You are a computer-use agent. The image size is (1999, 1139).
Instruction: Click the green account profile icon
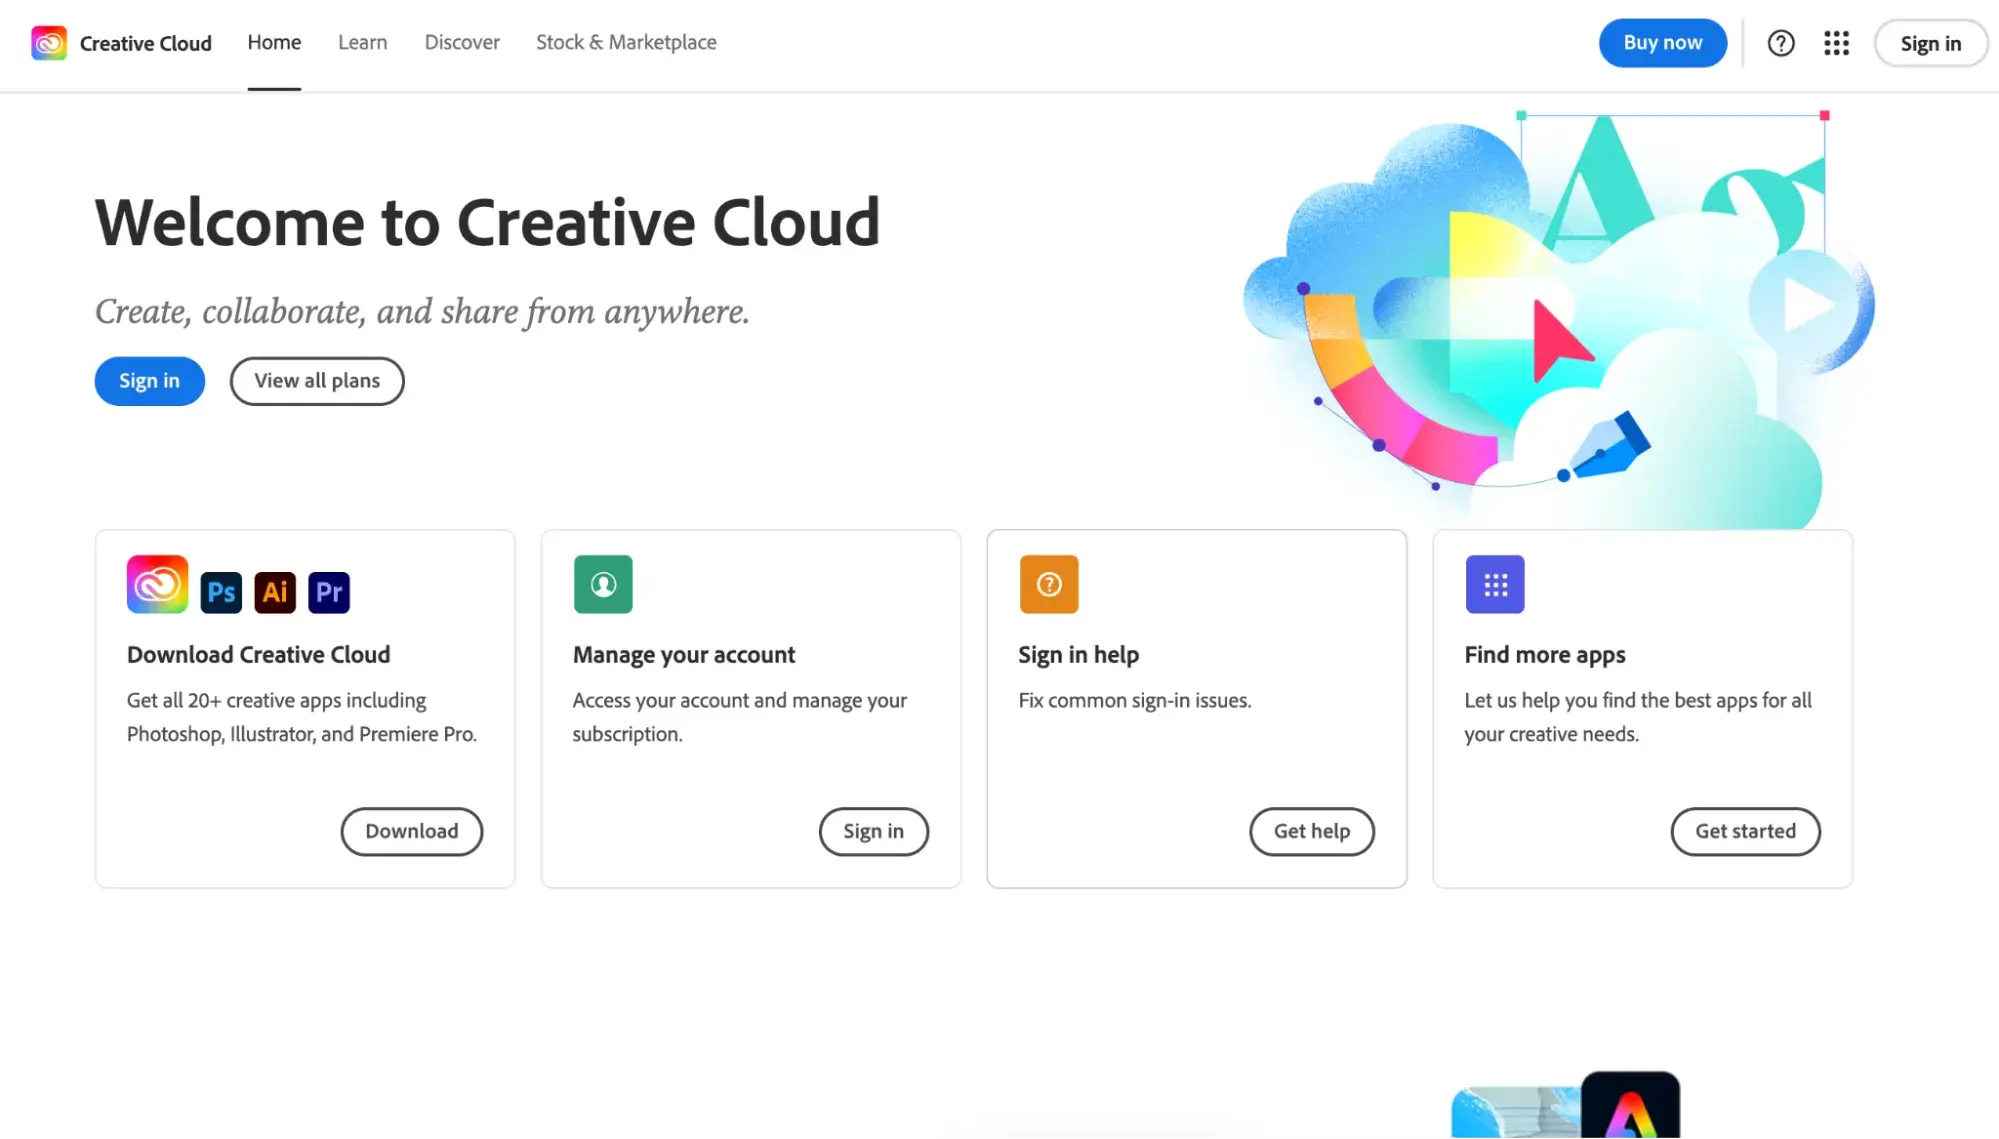[x=603, y=584]
